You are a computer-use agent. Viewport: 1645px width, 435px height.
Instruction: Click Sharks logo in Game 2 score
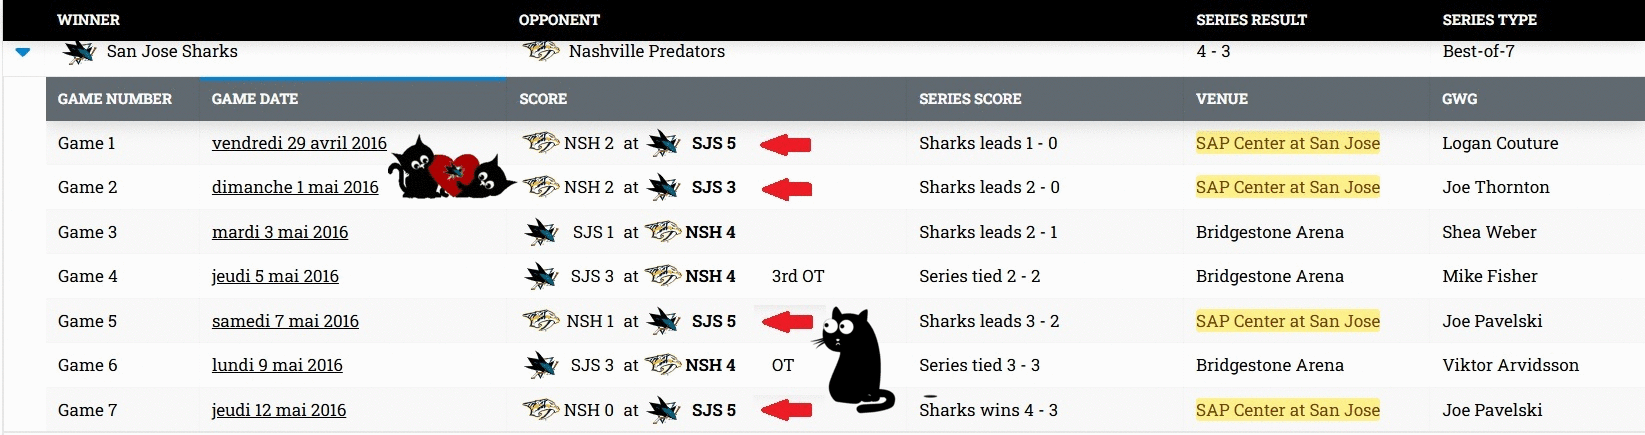click(663, 187)
